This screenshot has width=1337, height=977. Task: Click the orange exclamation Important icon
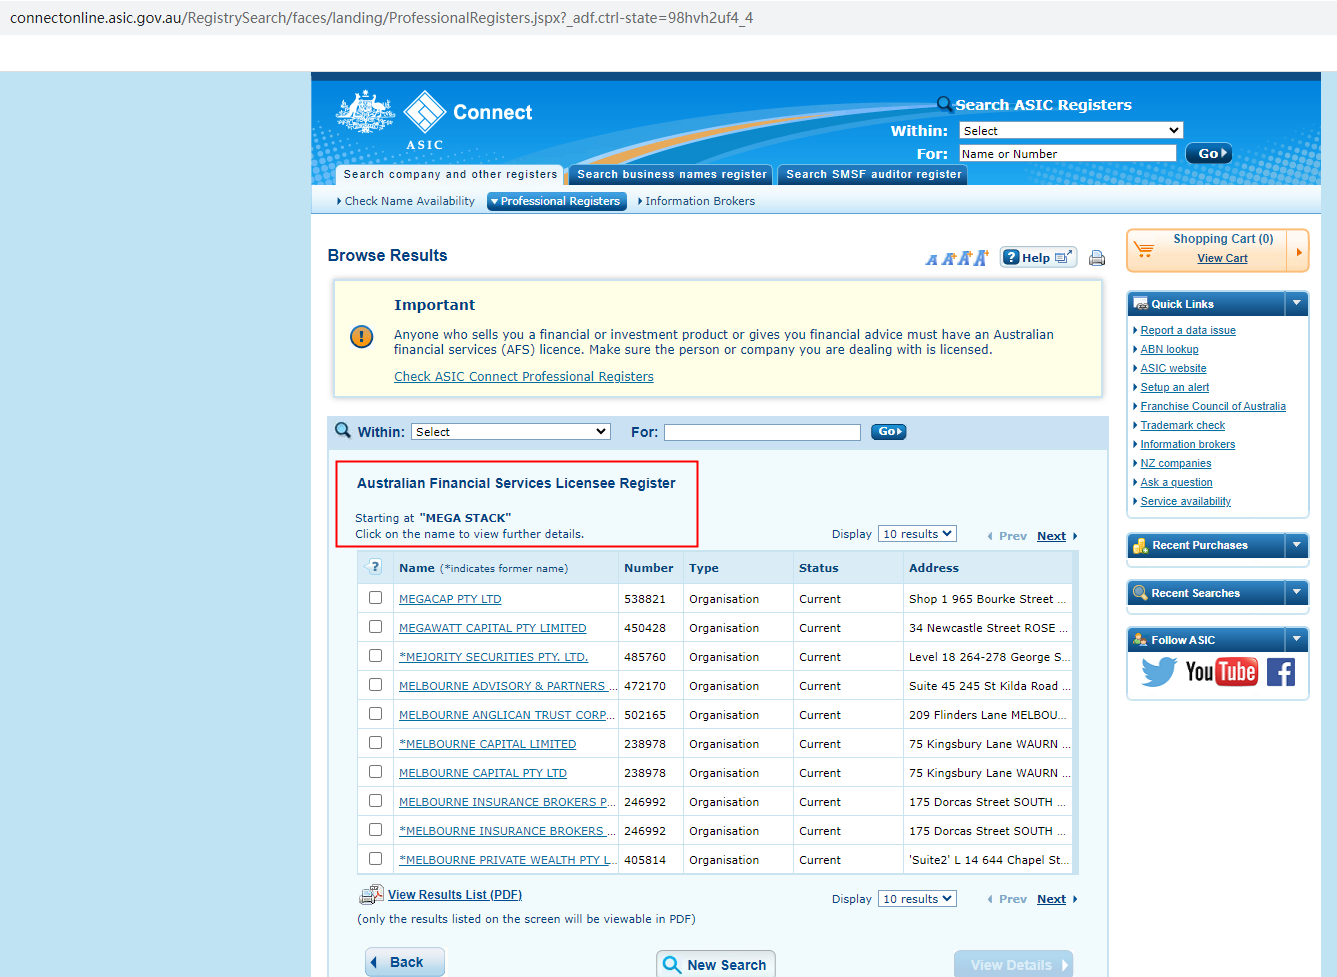coord(362,337)
